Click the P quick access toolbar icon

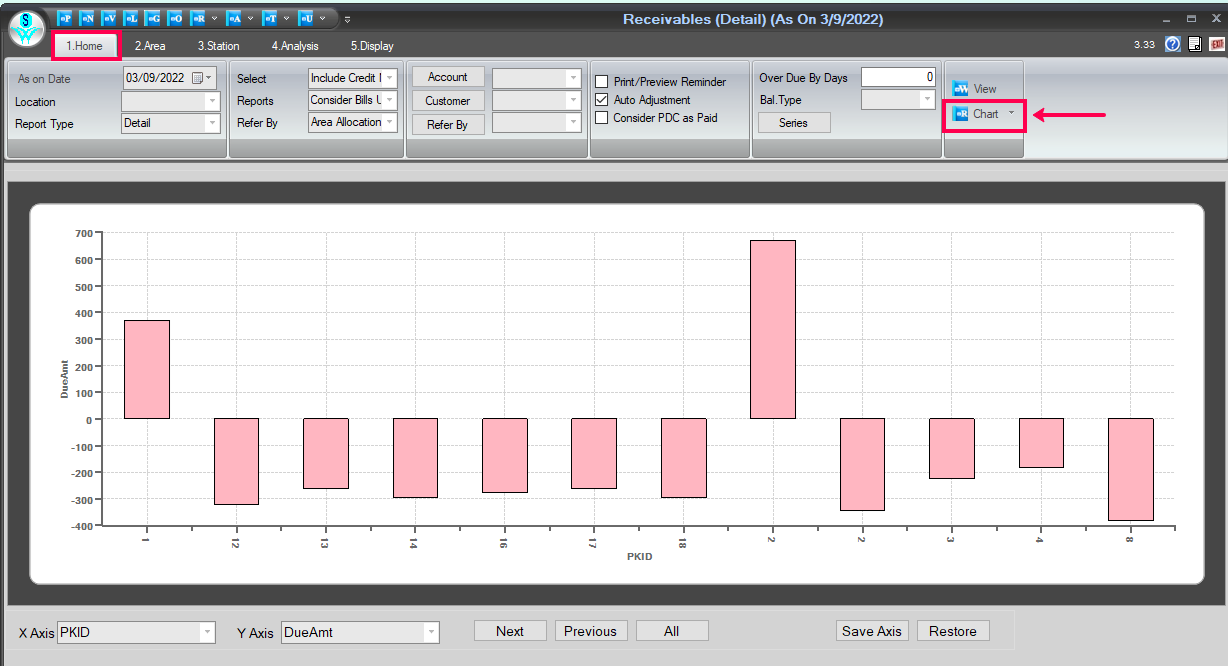[65, 18]
